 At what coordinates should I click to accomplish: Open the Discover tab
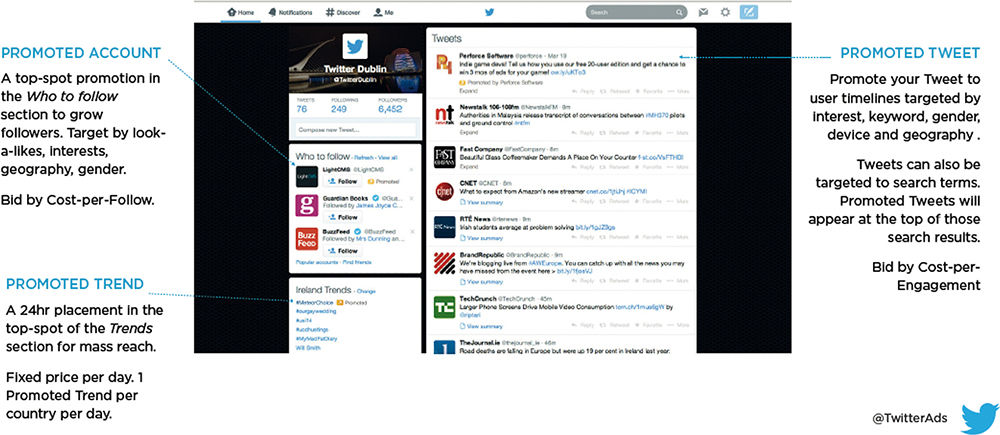pyautogui.click(x=342, y=12)
